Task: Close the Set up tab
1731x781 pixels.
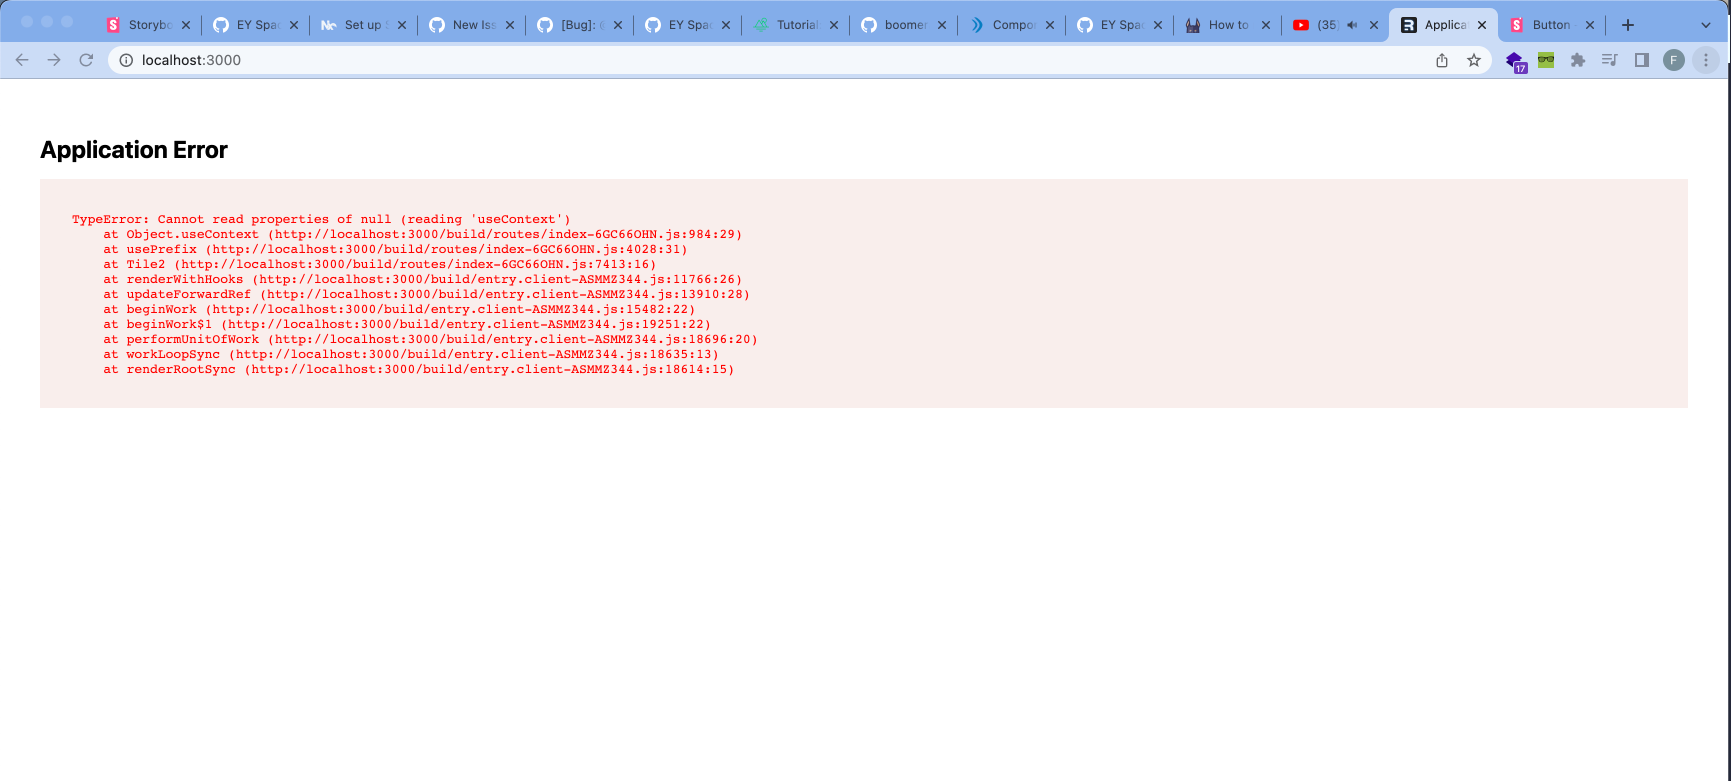Action: coord(402,25)
